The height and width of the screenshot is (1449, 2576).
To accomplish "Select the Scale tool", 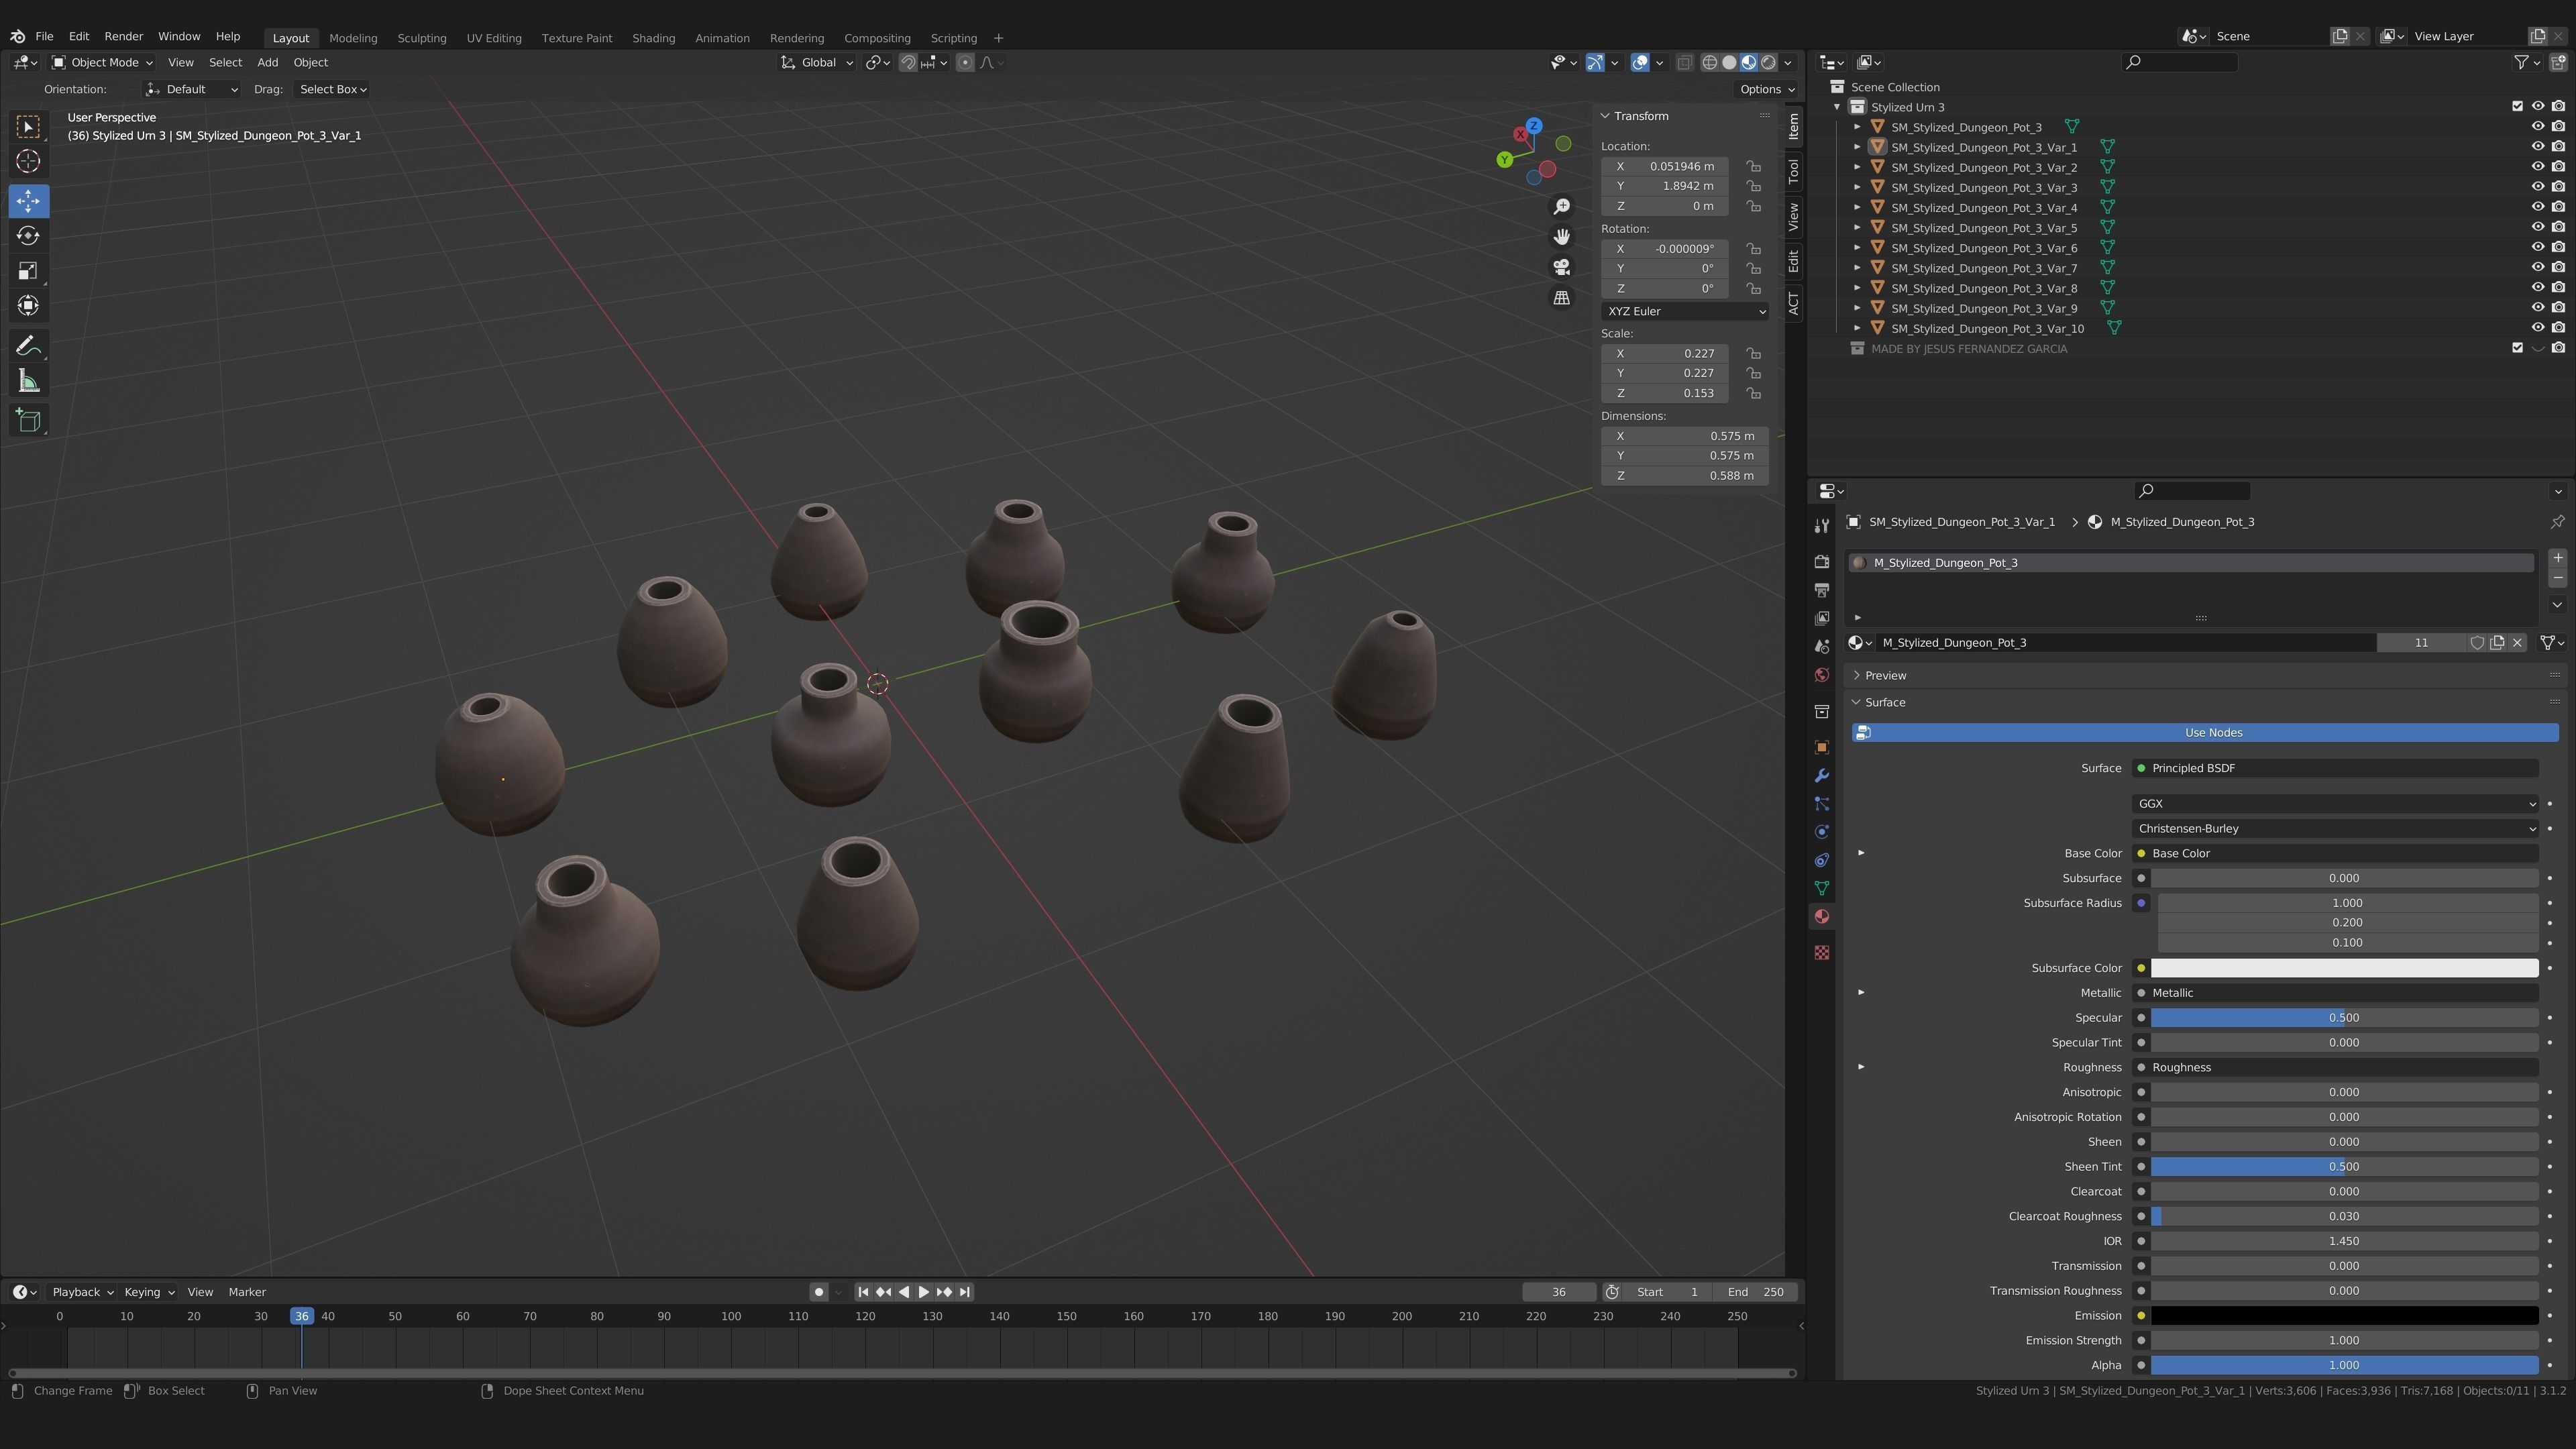I will 28,271.
